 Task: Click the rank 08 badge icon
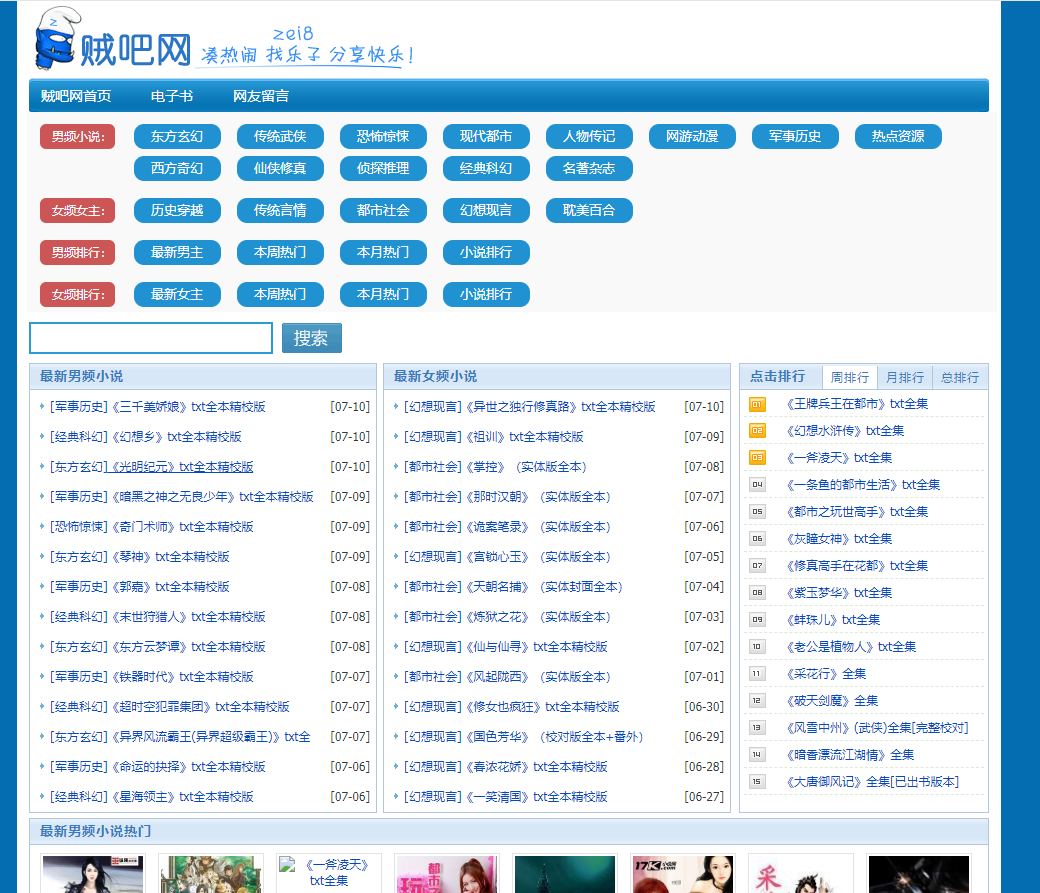pos(757,592)
